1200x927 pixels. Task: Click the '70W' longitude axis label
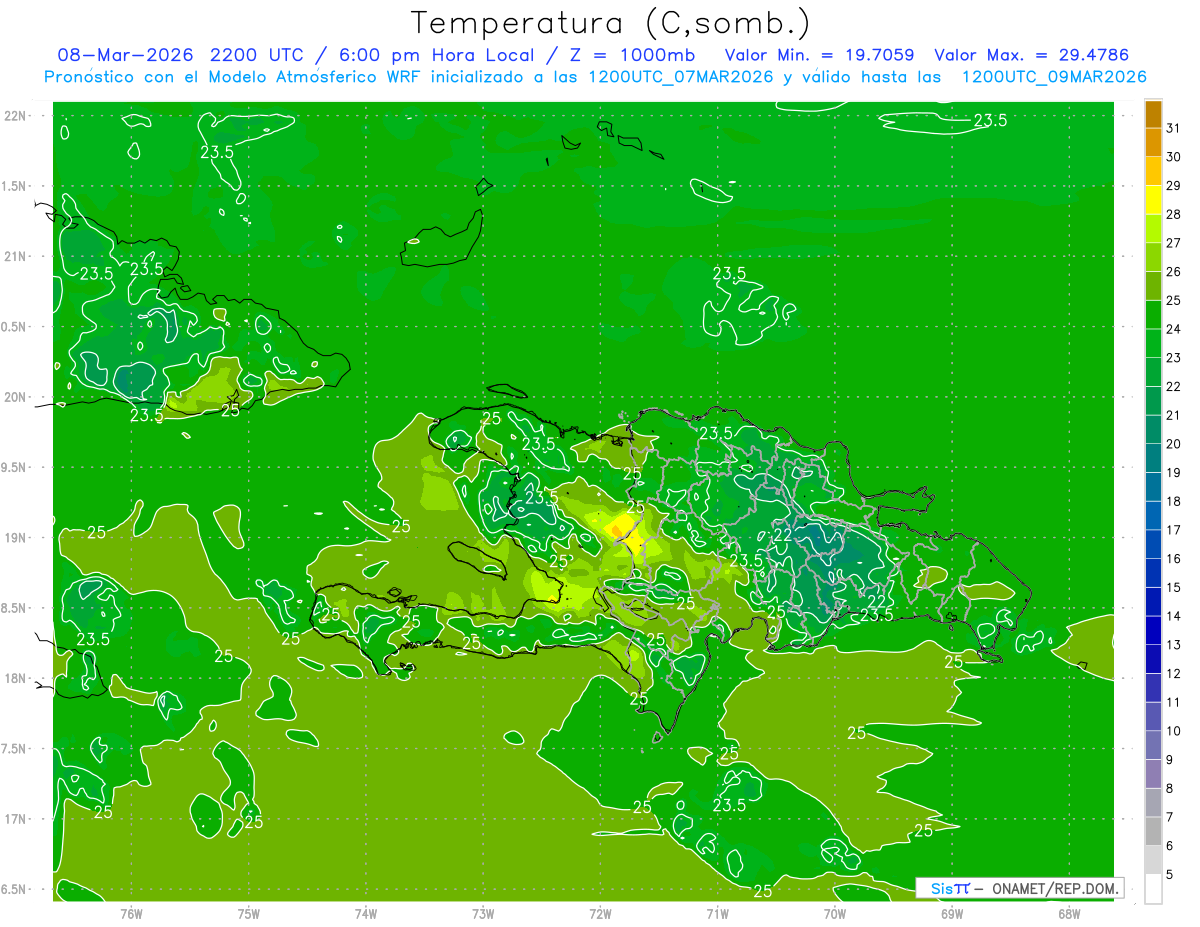point(835,913)
